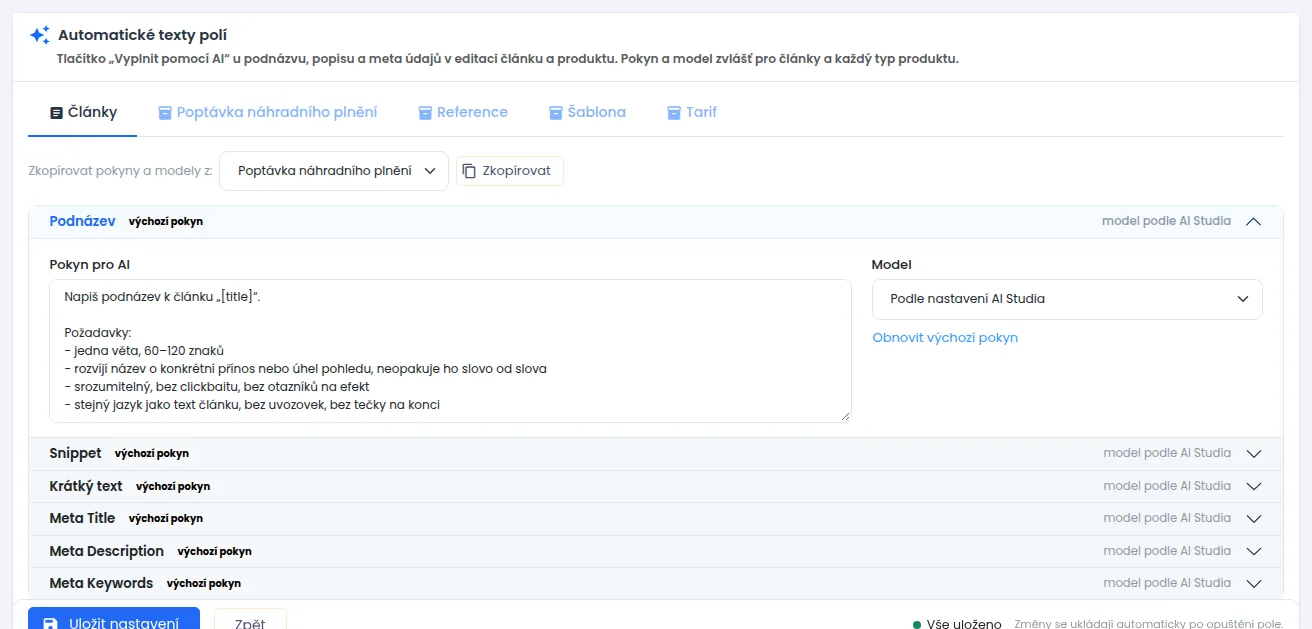Open the Šablona tab
The width and height of the screenshot is (1312, 629).
point(587,112)
